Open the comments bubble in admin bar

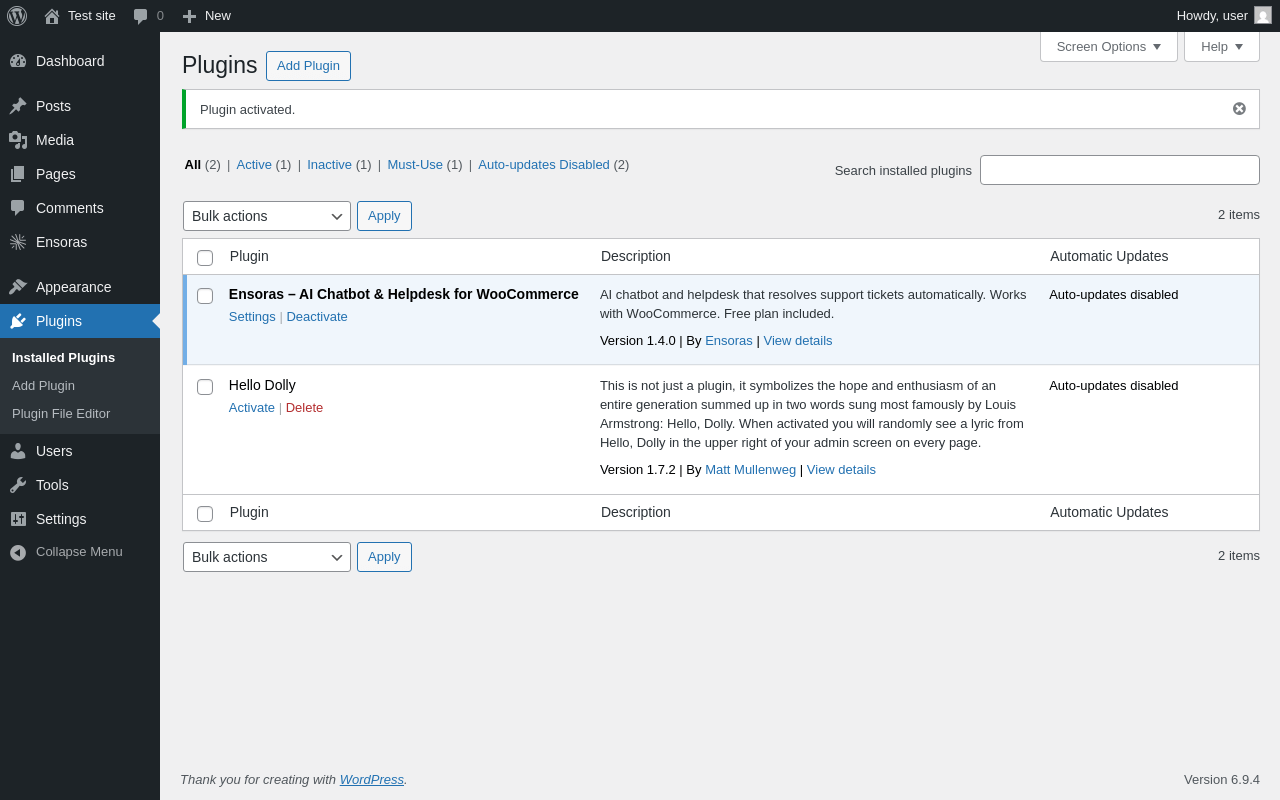pyautogui.click(x=141, y=16)
